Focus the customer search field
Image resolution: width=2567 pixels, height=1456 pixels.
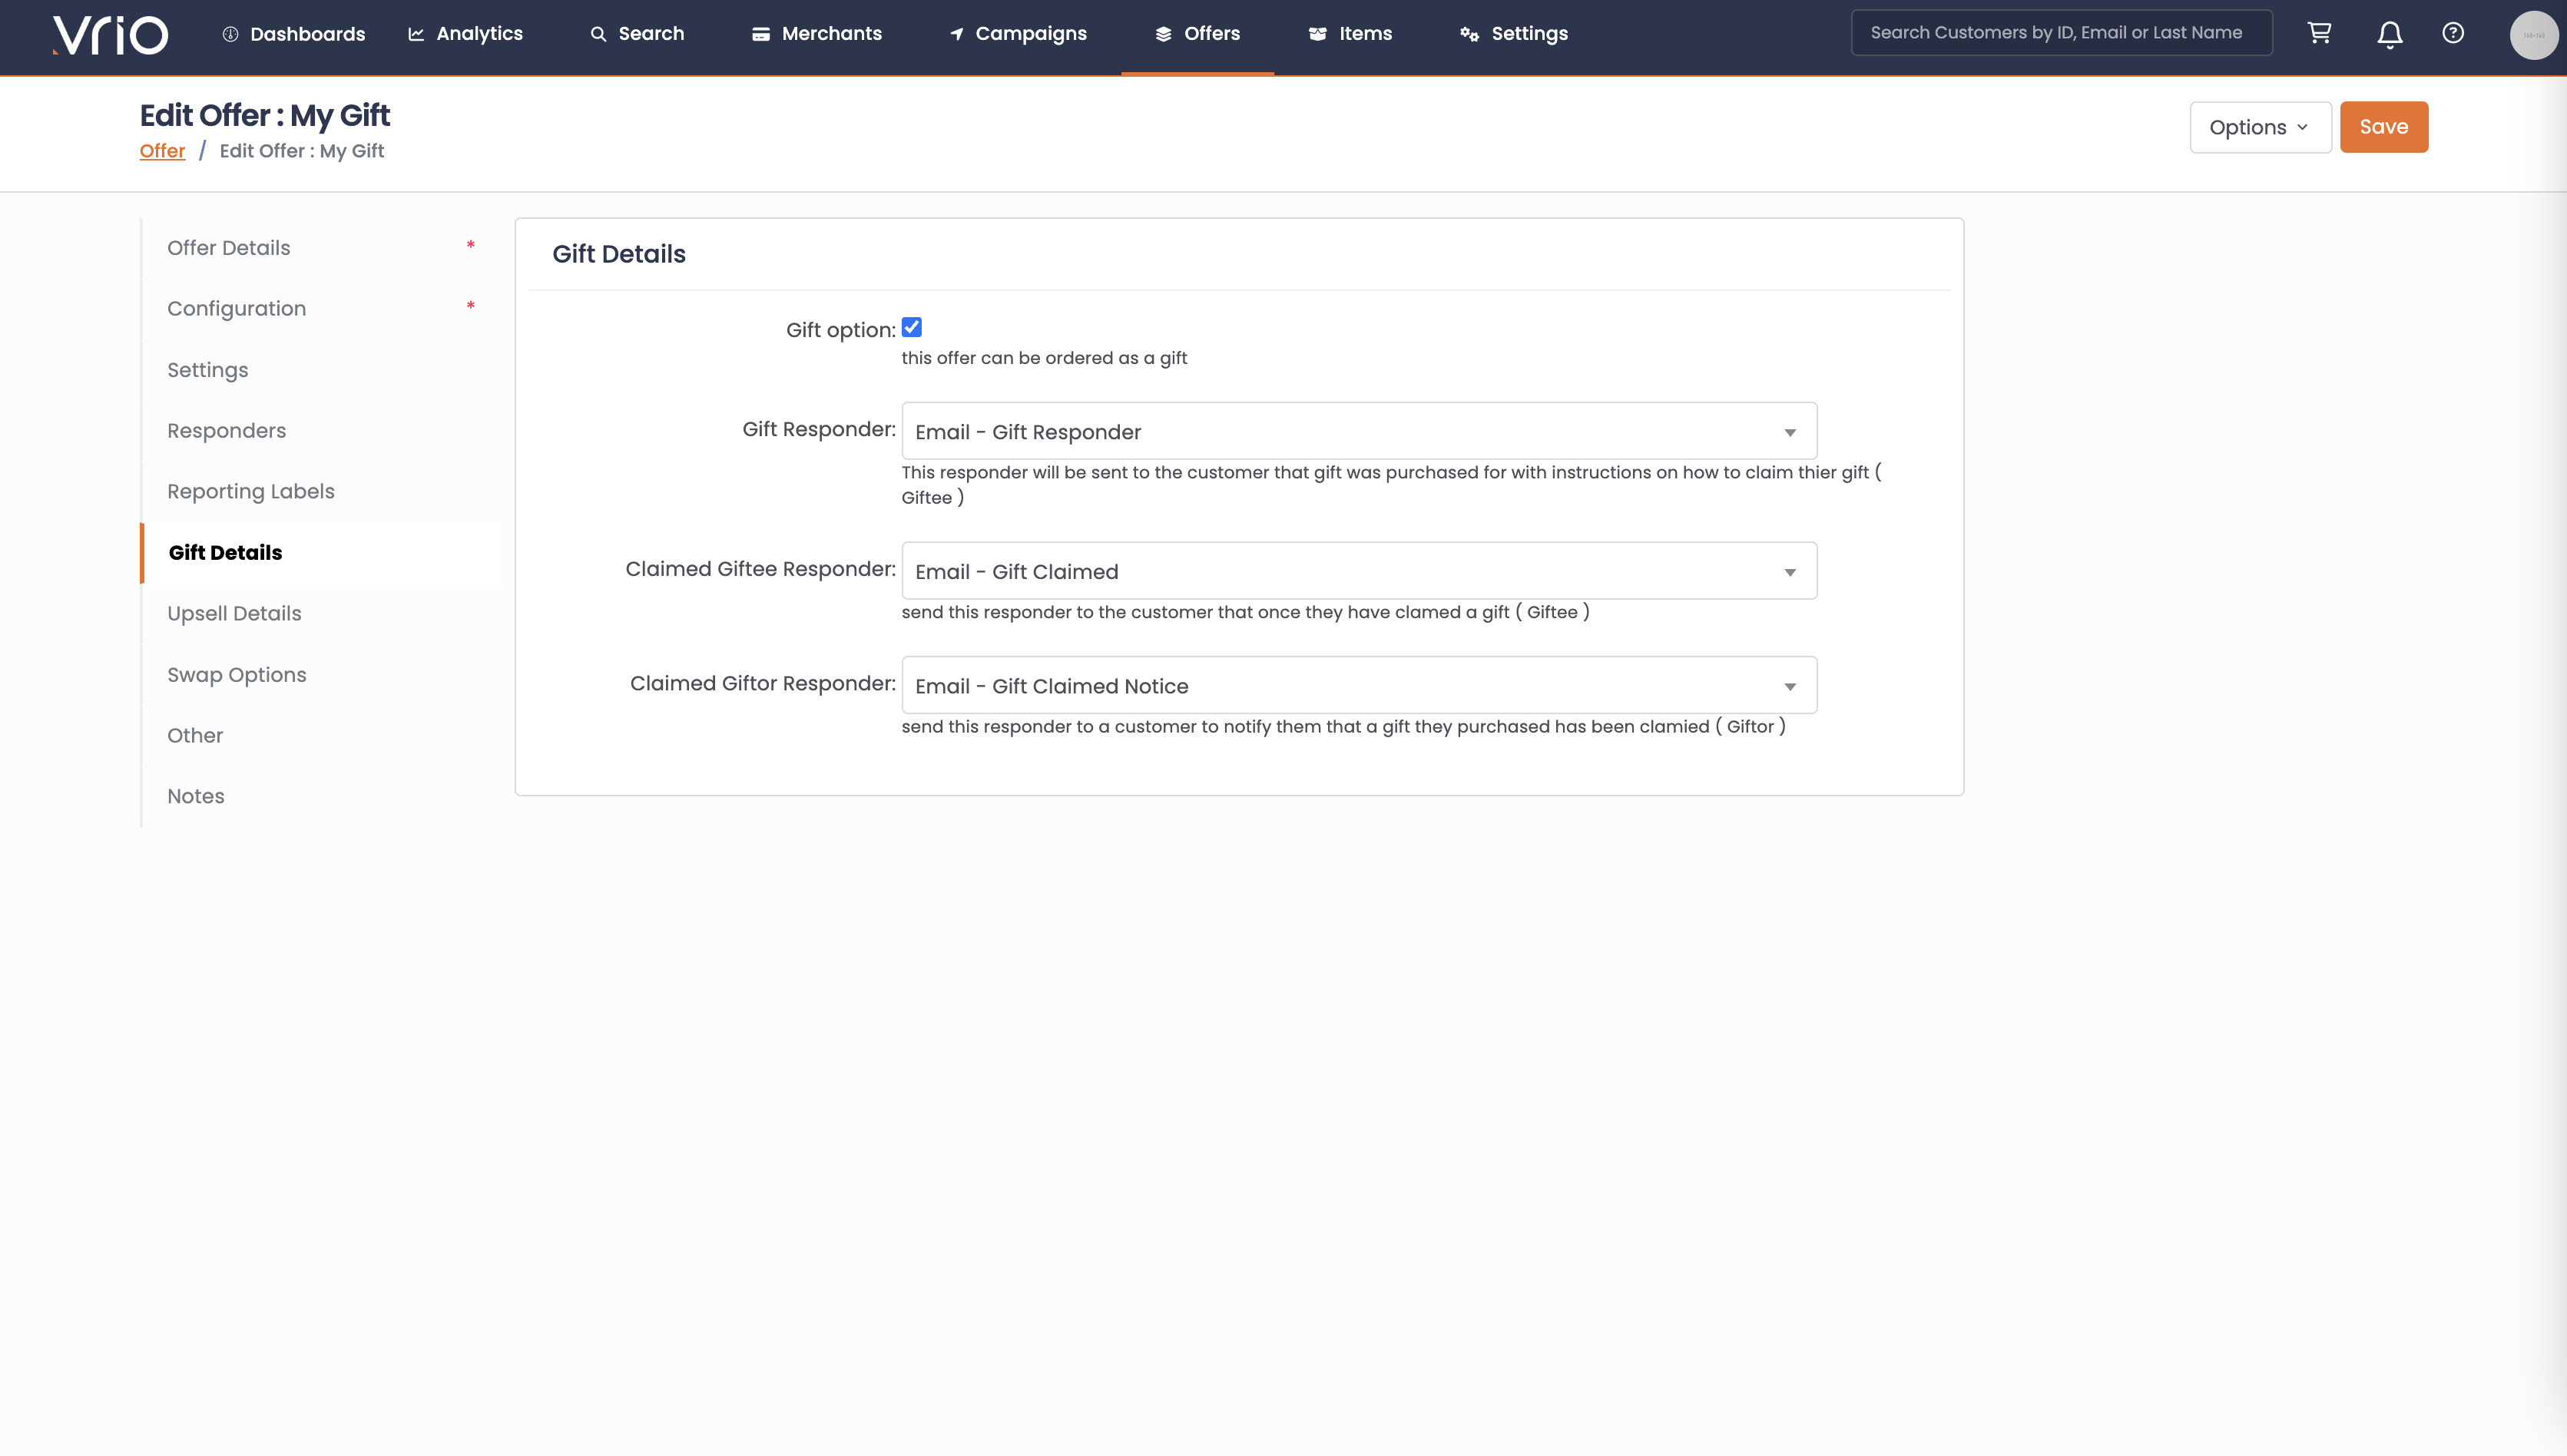click(x=2062, y=33)
